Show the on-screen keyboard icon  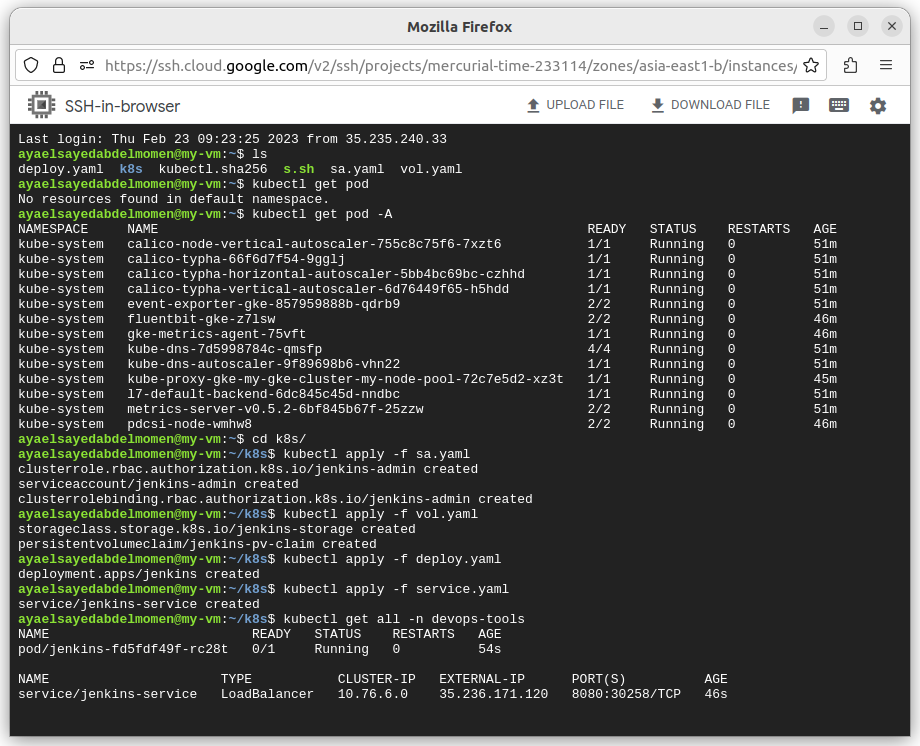pos(838,105)
